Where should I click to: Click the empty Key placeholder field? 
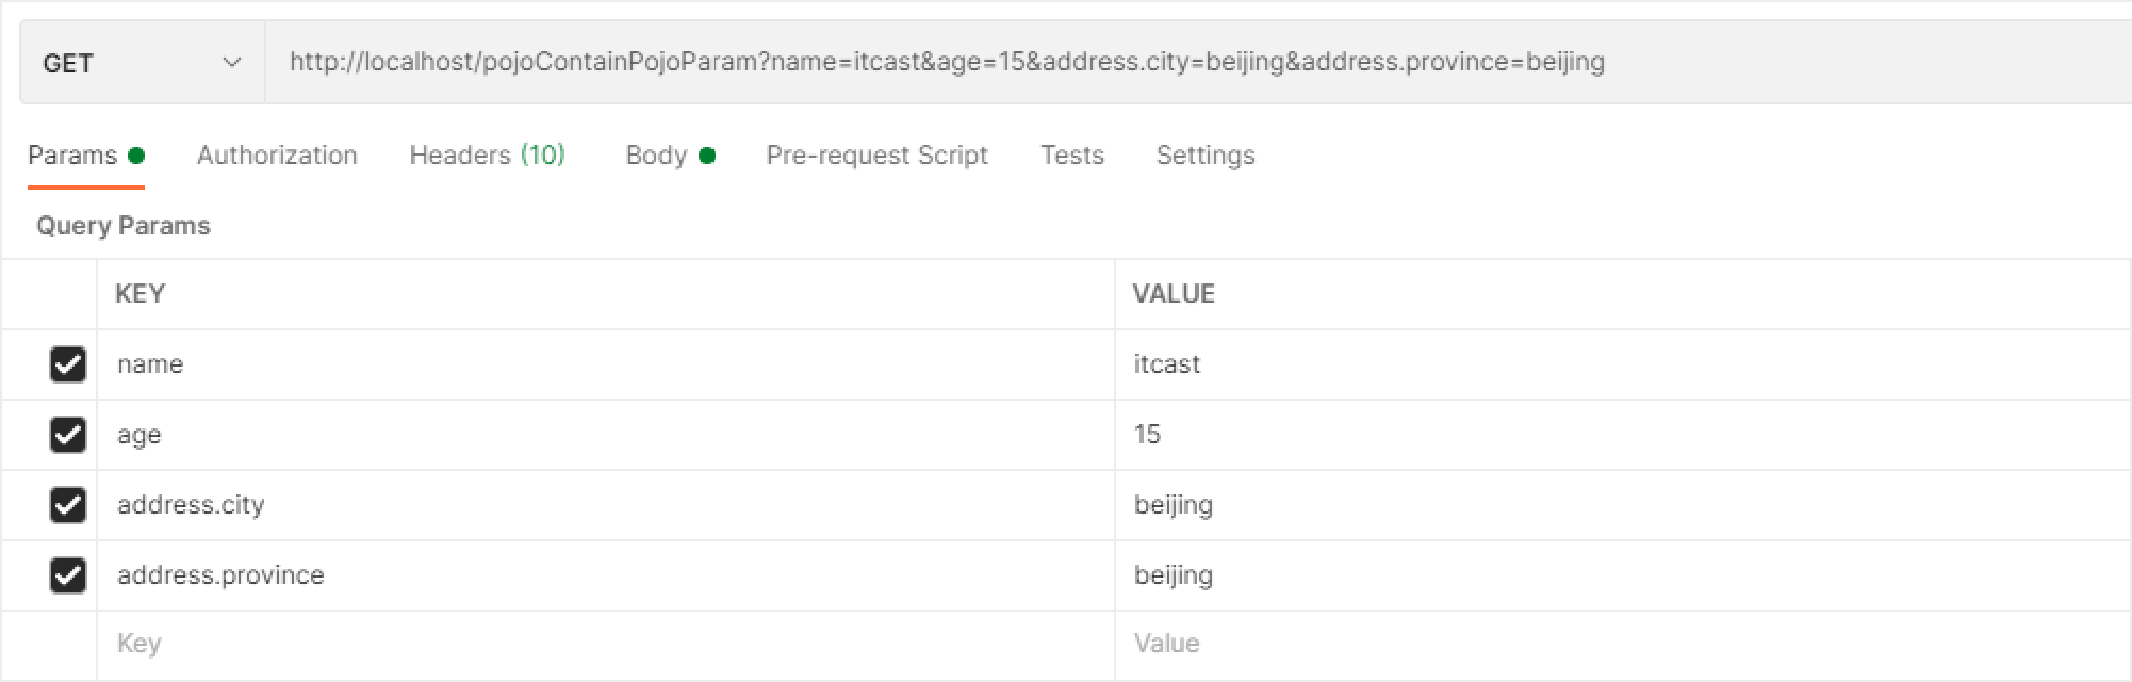tap(606, 644)
